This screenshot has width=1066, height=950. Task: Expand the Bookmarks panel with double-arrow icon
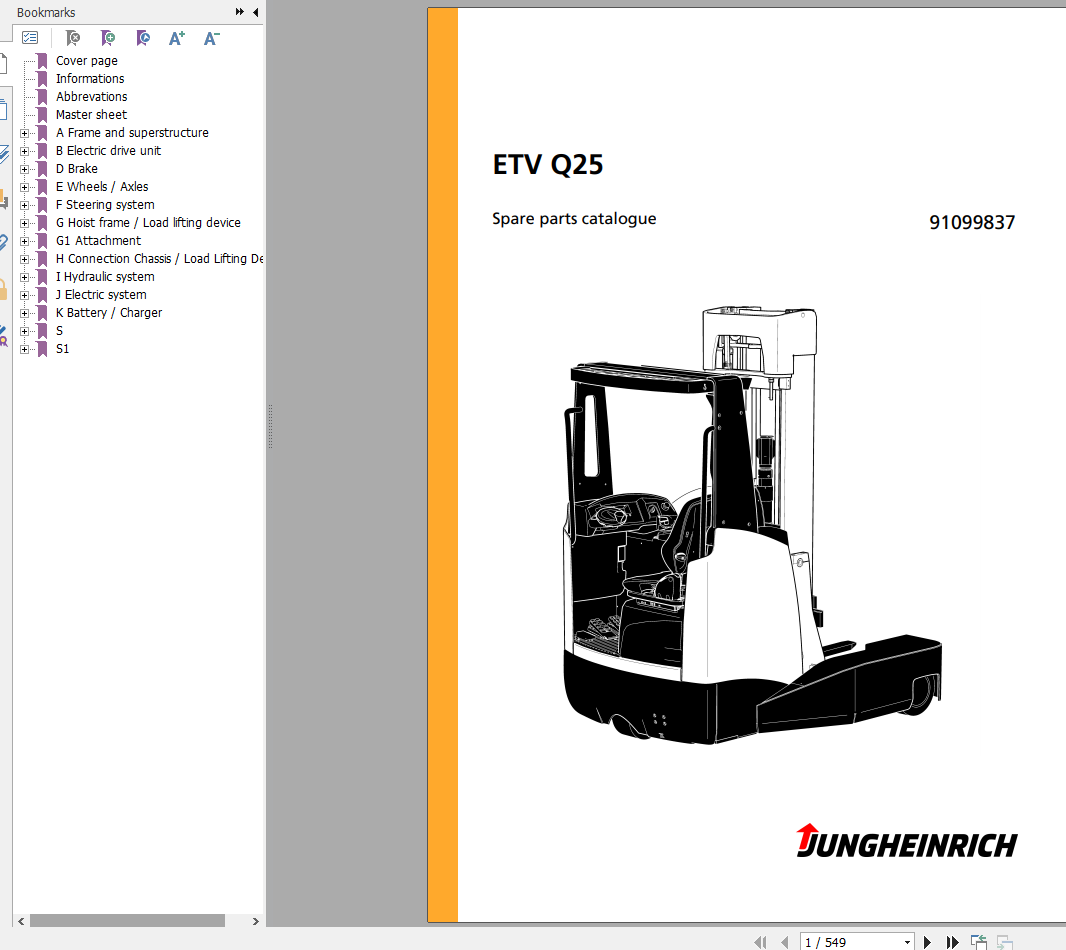coord(239,12)
